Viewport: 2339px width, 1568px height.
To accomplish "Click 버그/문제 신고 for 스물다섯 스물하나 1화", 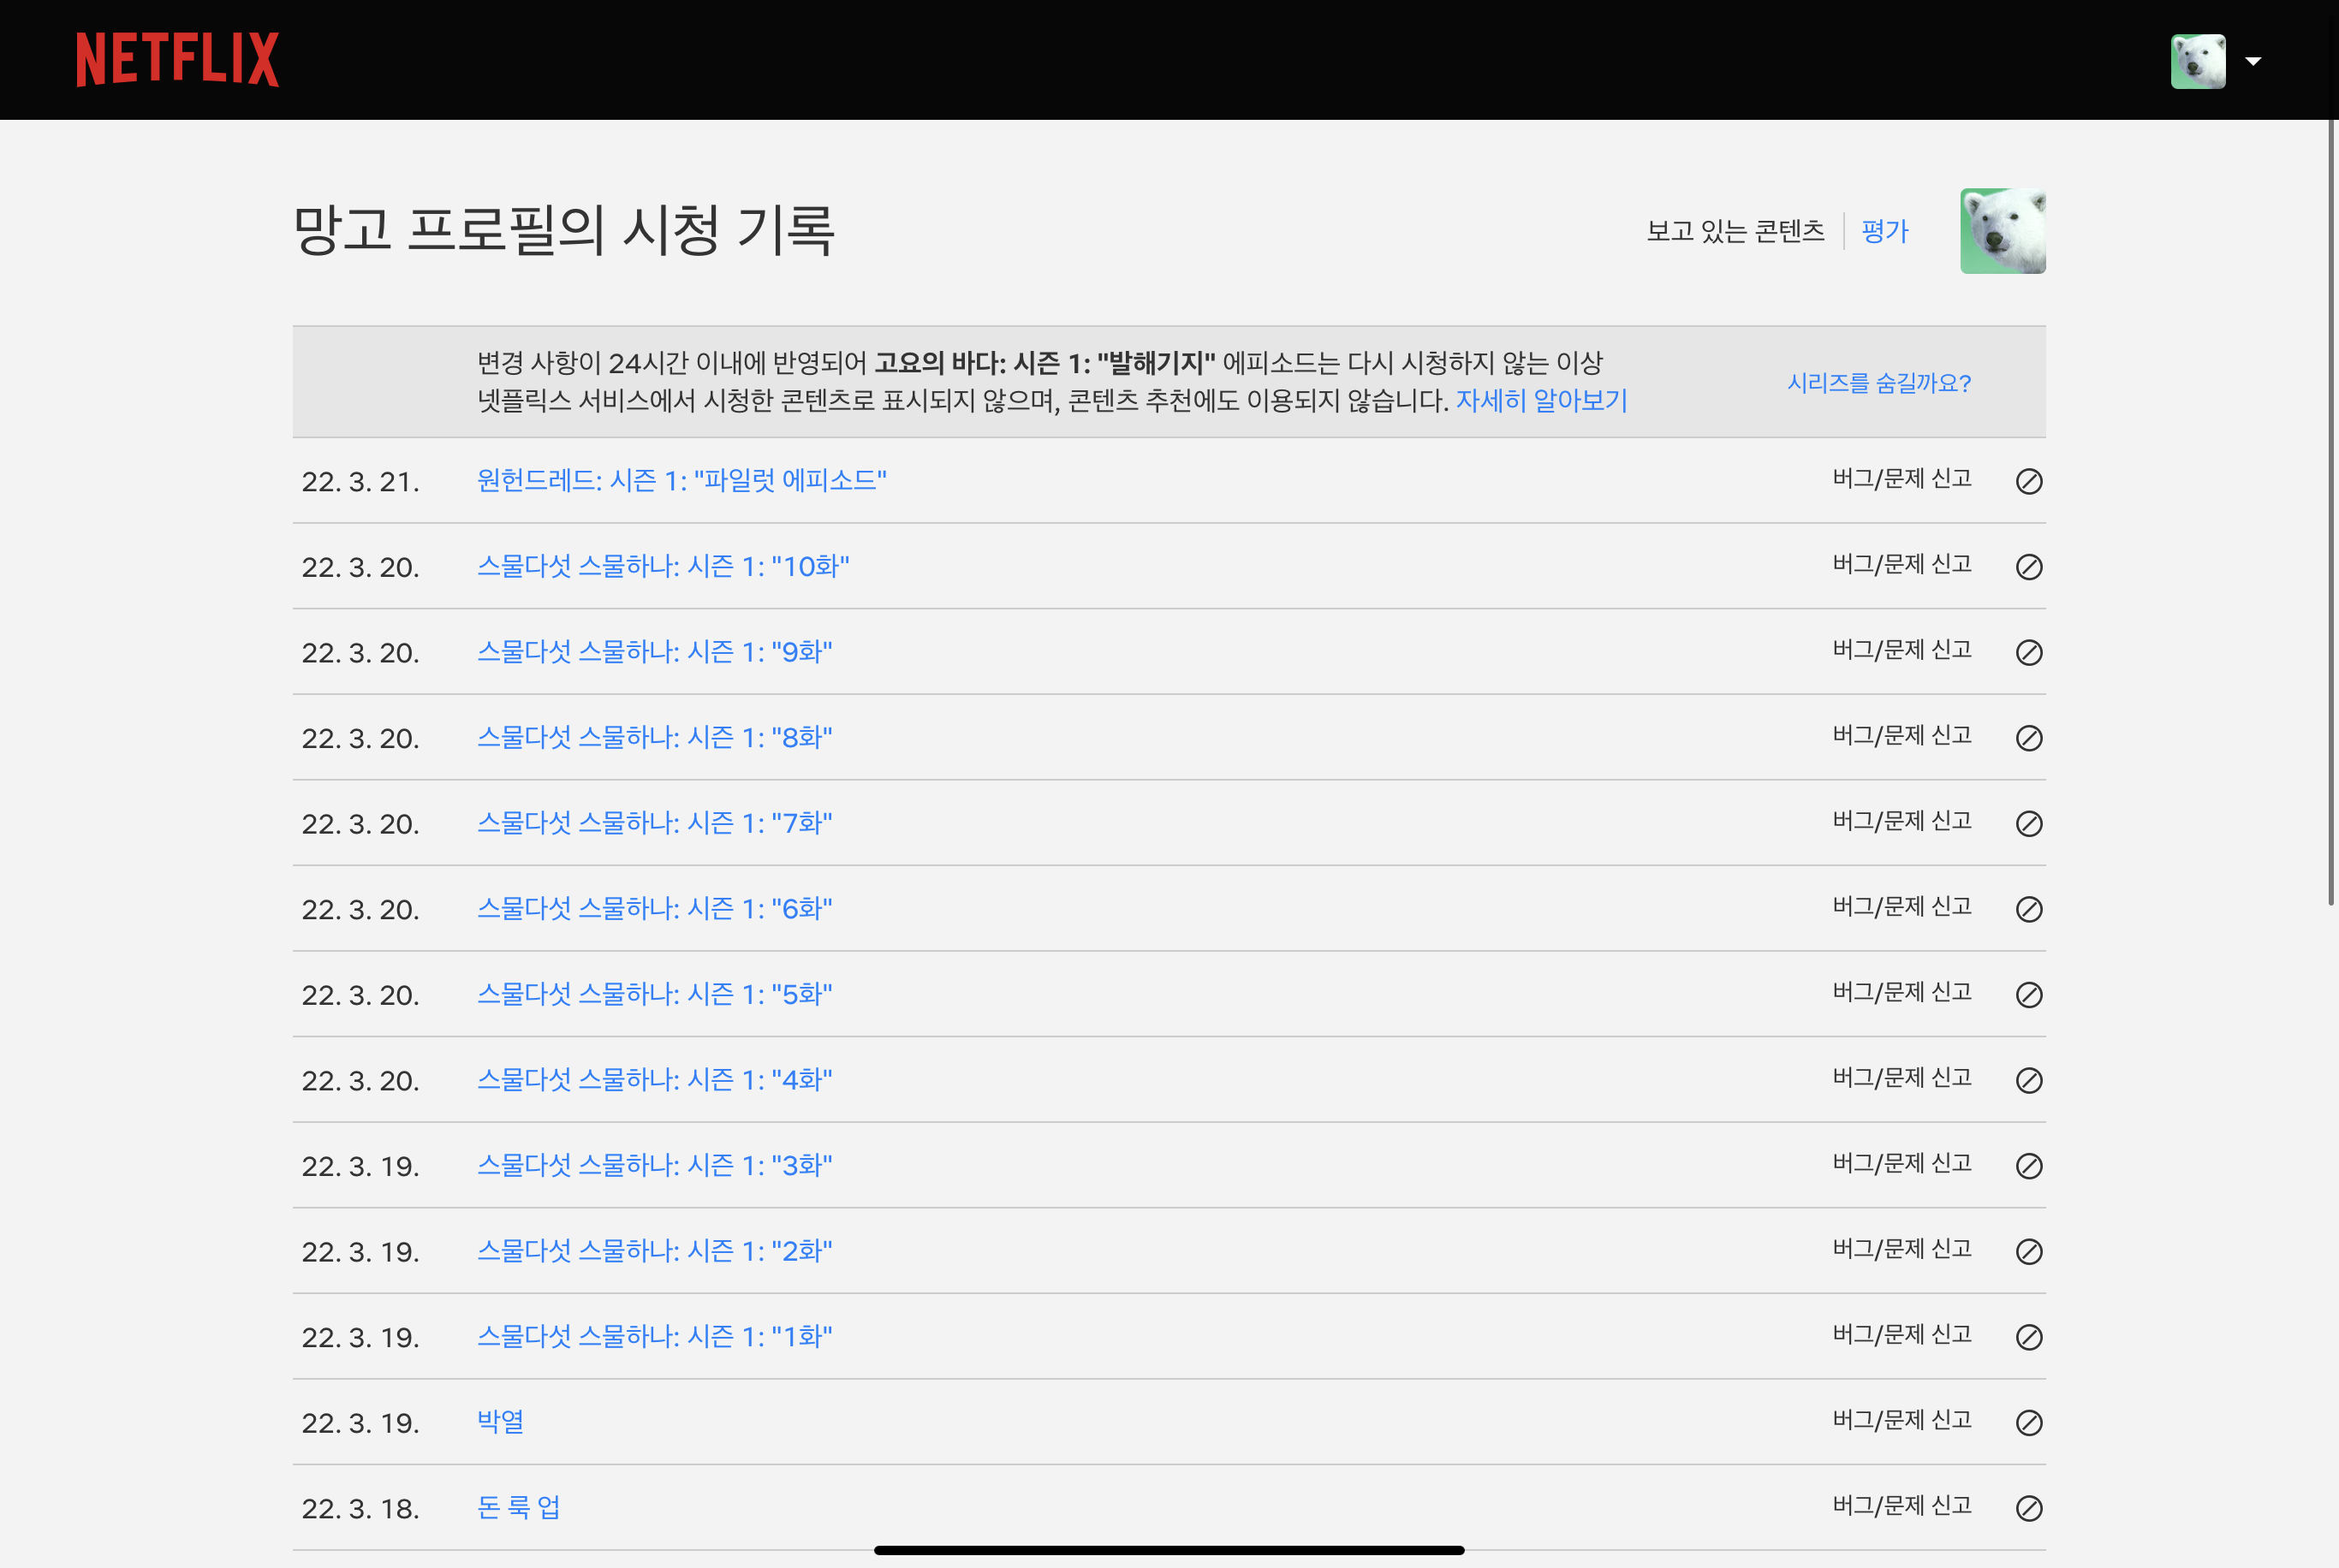I will click(1901, 1334).
